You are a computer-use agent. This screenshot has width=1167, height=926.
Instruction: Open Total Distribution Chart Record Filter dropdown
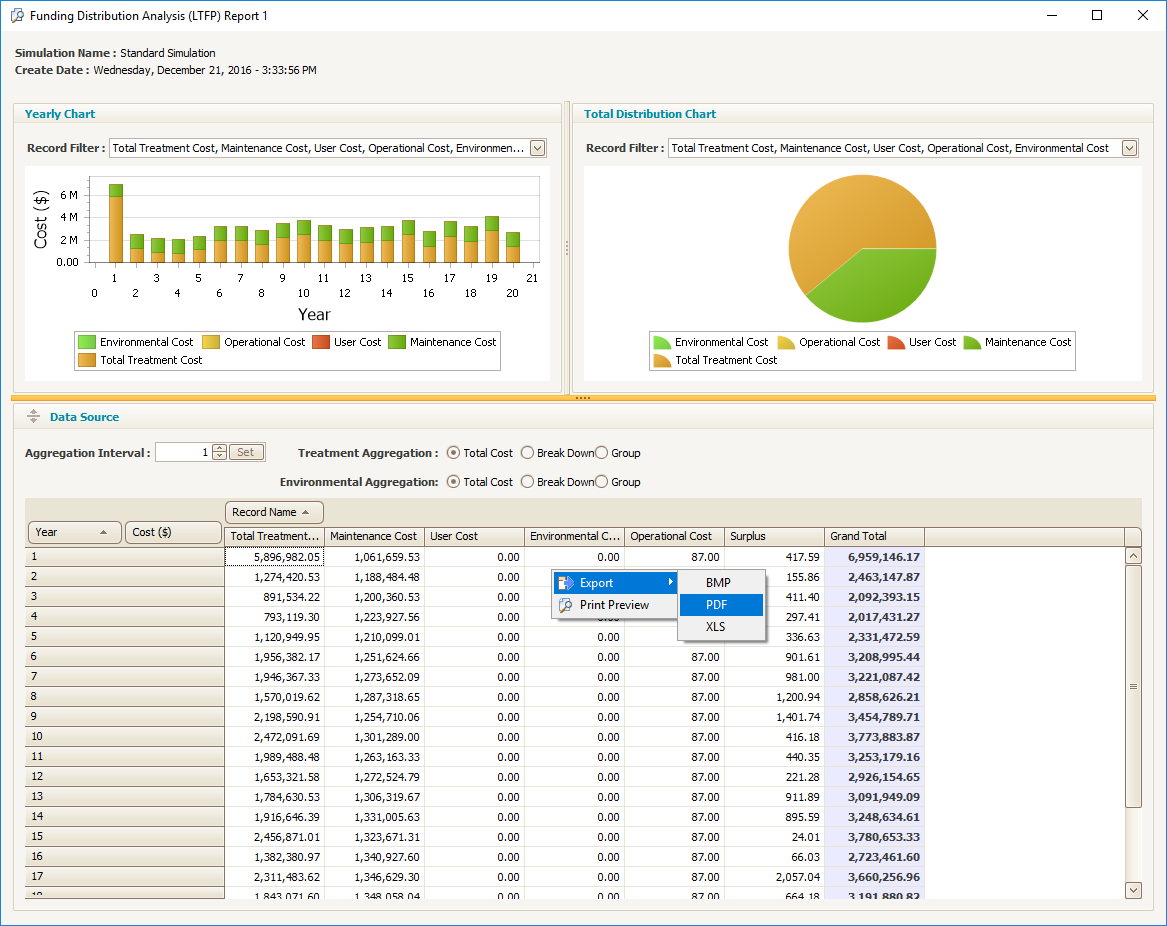pyautogui.click(x=1130, y=148)
